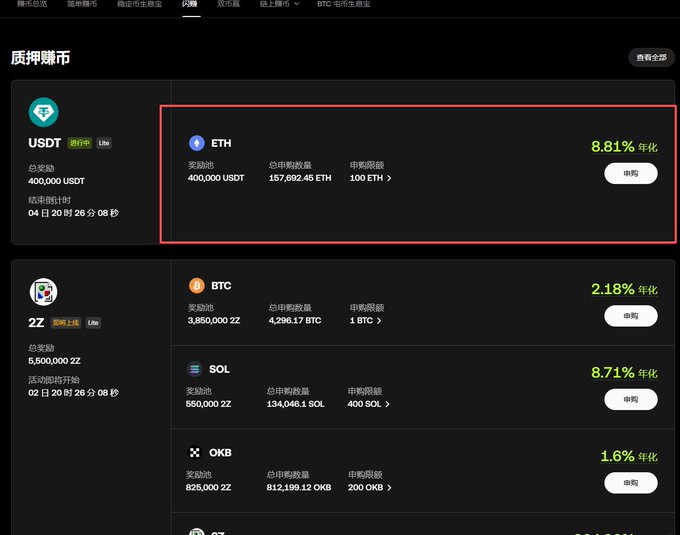Viewport: 680px width, 535px height.
Task: Click the OKB pool name label
Action: pyautogui.click(x=220, y=453)
